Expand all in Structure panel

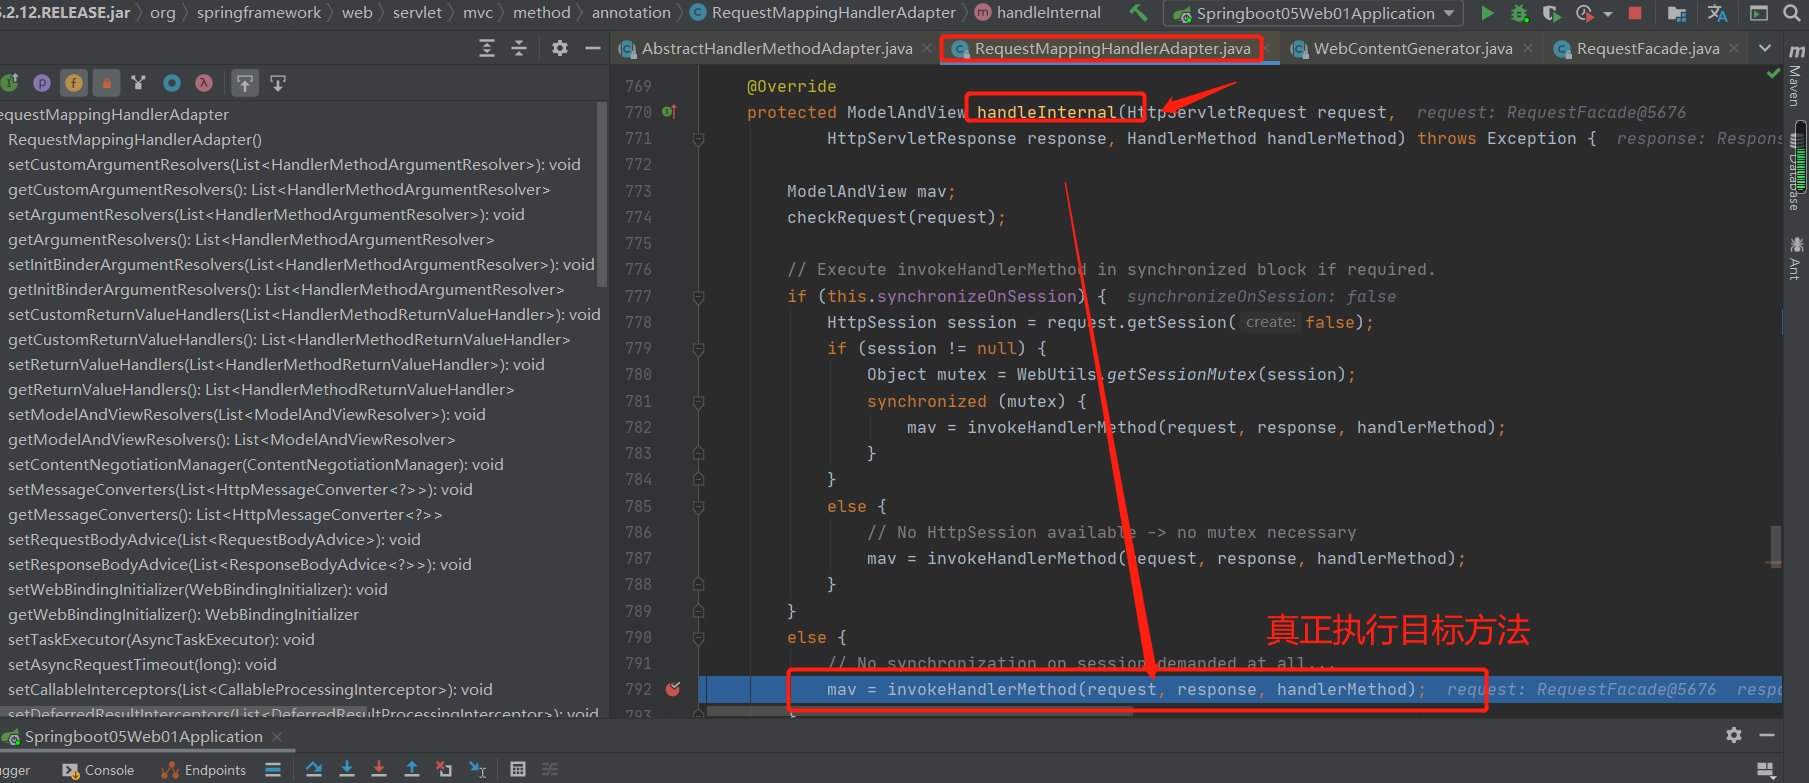click(x=487, y=48)
